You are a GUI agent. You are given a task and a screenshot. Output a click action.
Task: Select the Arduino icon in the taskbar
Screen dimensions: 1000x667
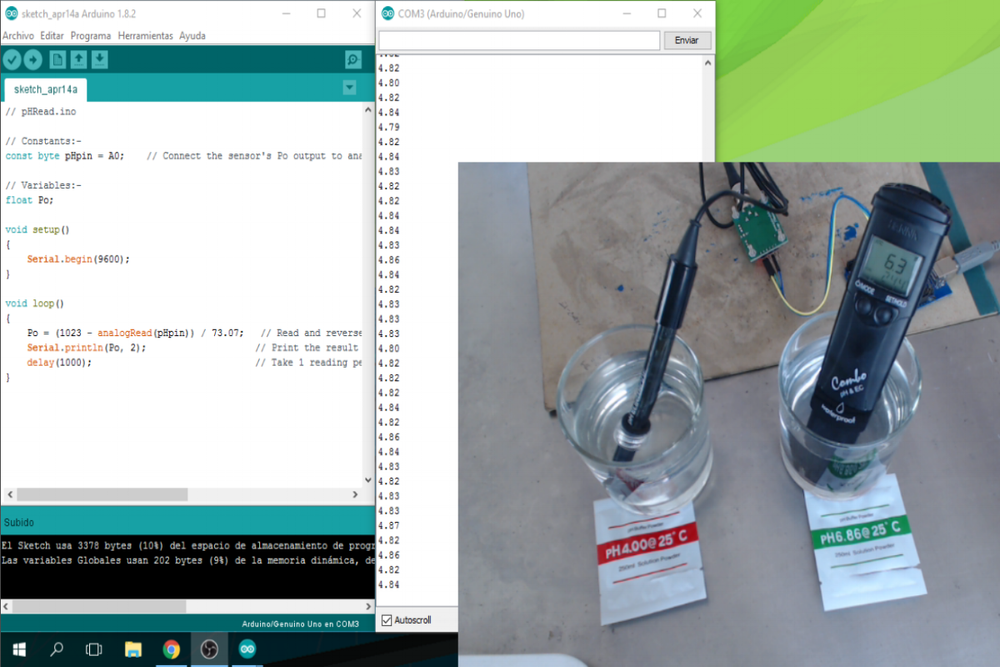tap(246, 649)
